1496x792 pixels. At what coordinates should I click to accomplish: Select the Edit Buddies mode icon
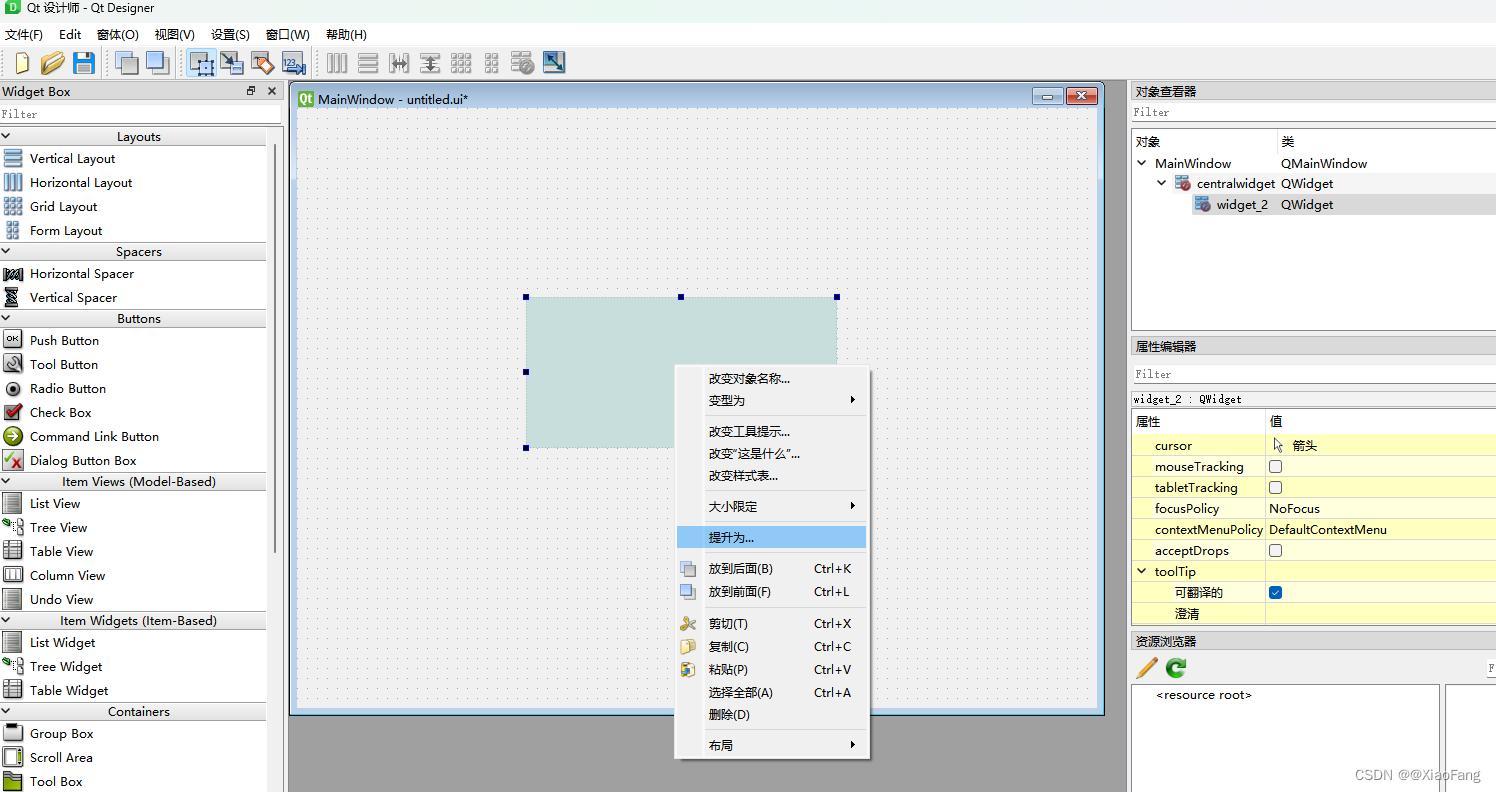pos(263,62)
